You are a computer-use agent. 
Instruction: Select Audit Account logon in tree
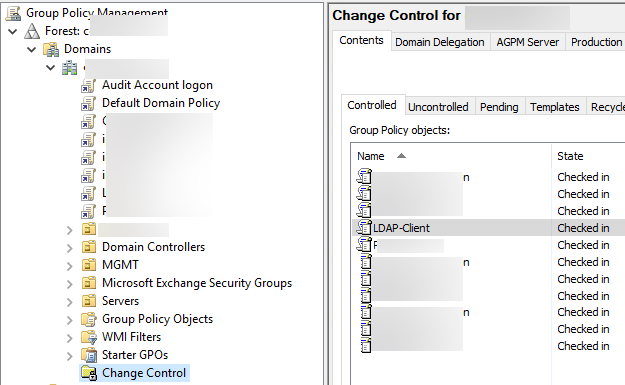pos(157,85)
